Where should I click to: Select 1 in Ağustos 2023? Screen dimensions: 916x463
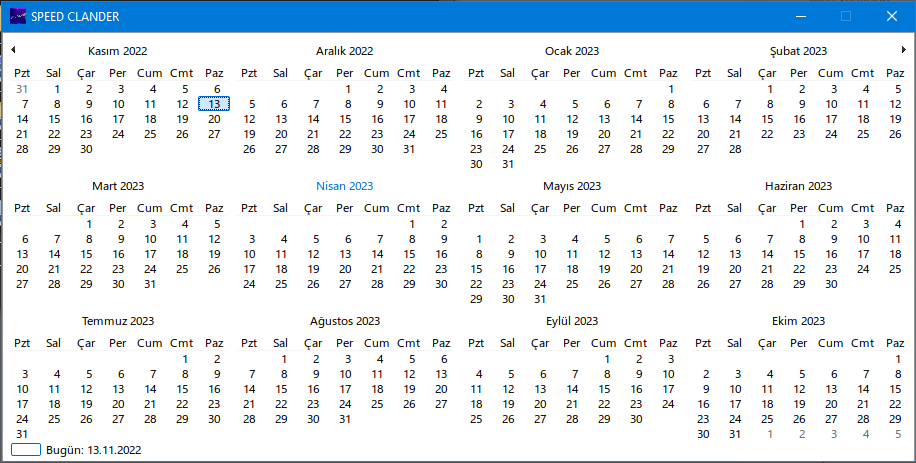[x=284, y=359]
